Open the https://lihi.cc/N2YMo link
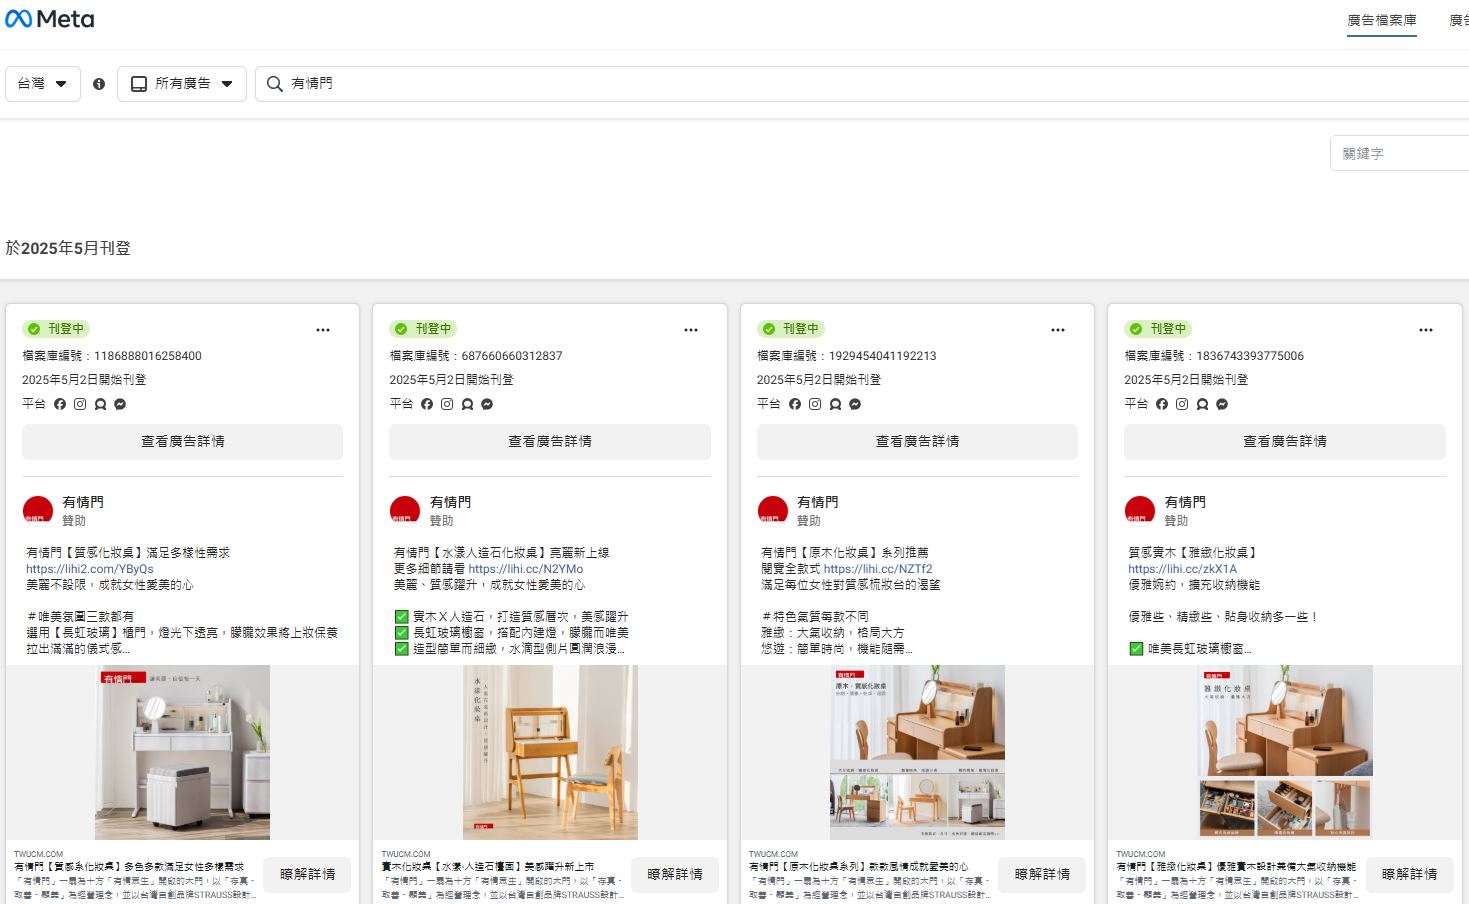1469x904 pixels. (526, 569)
